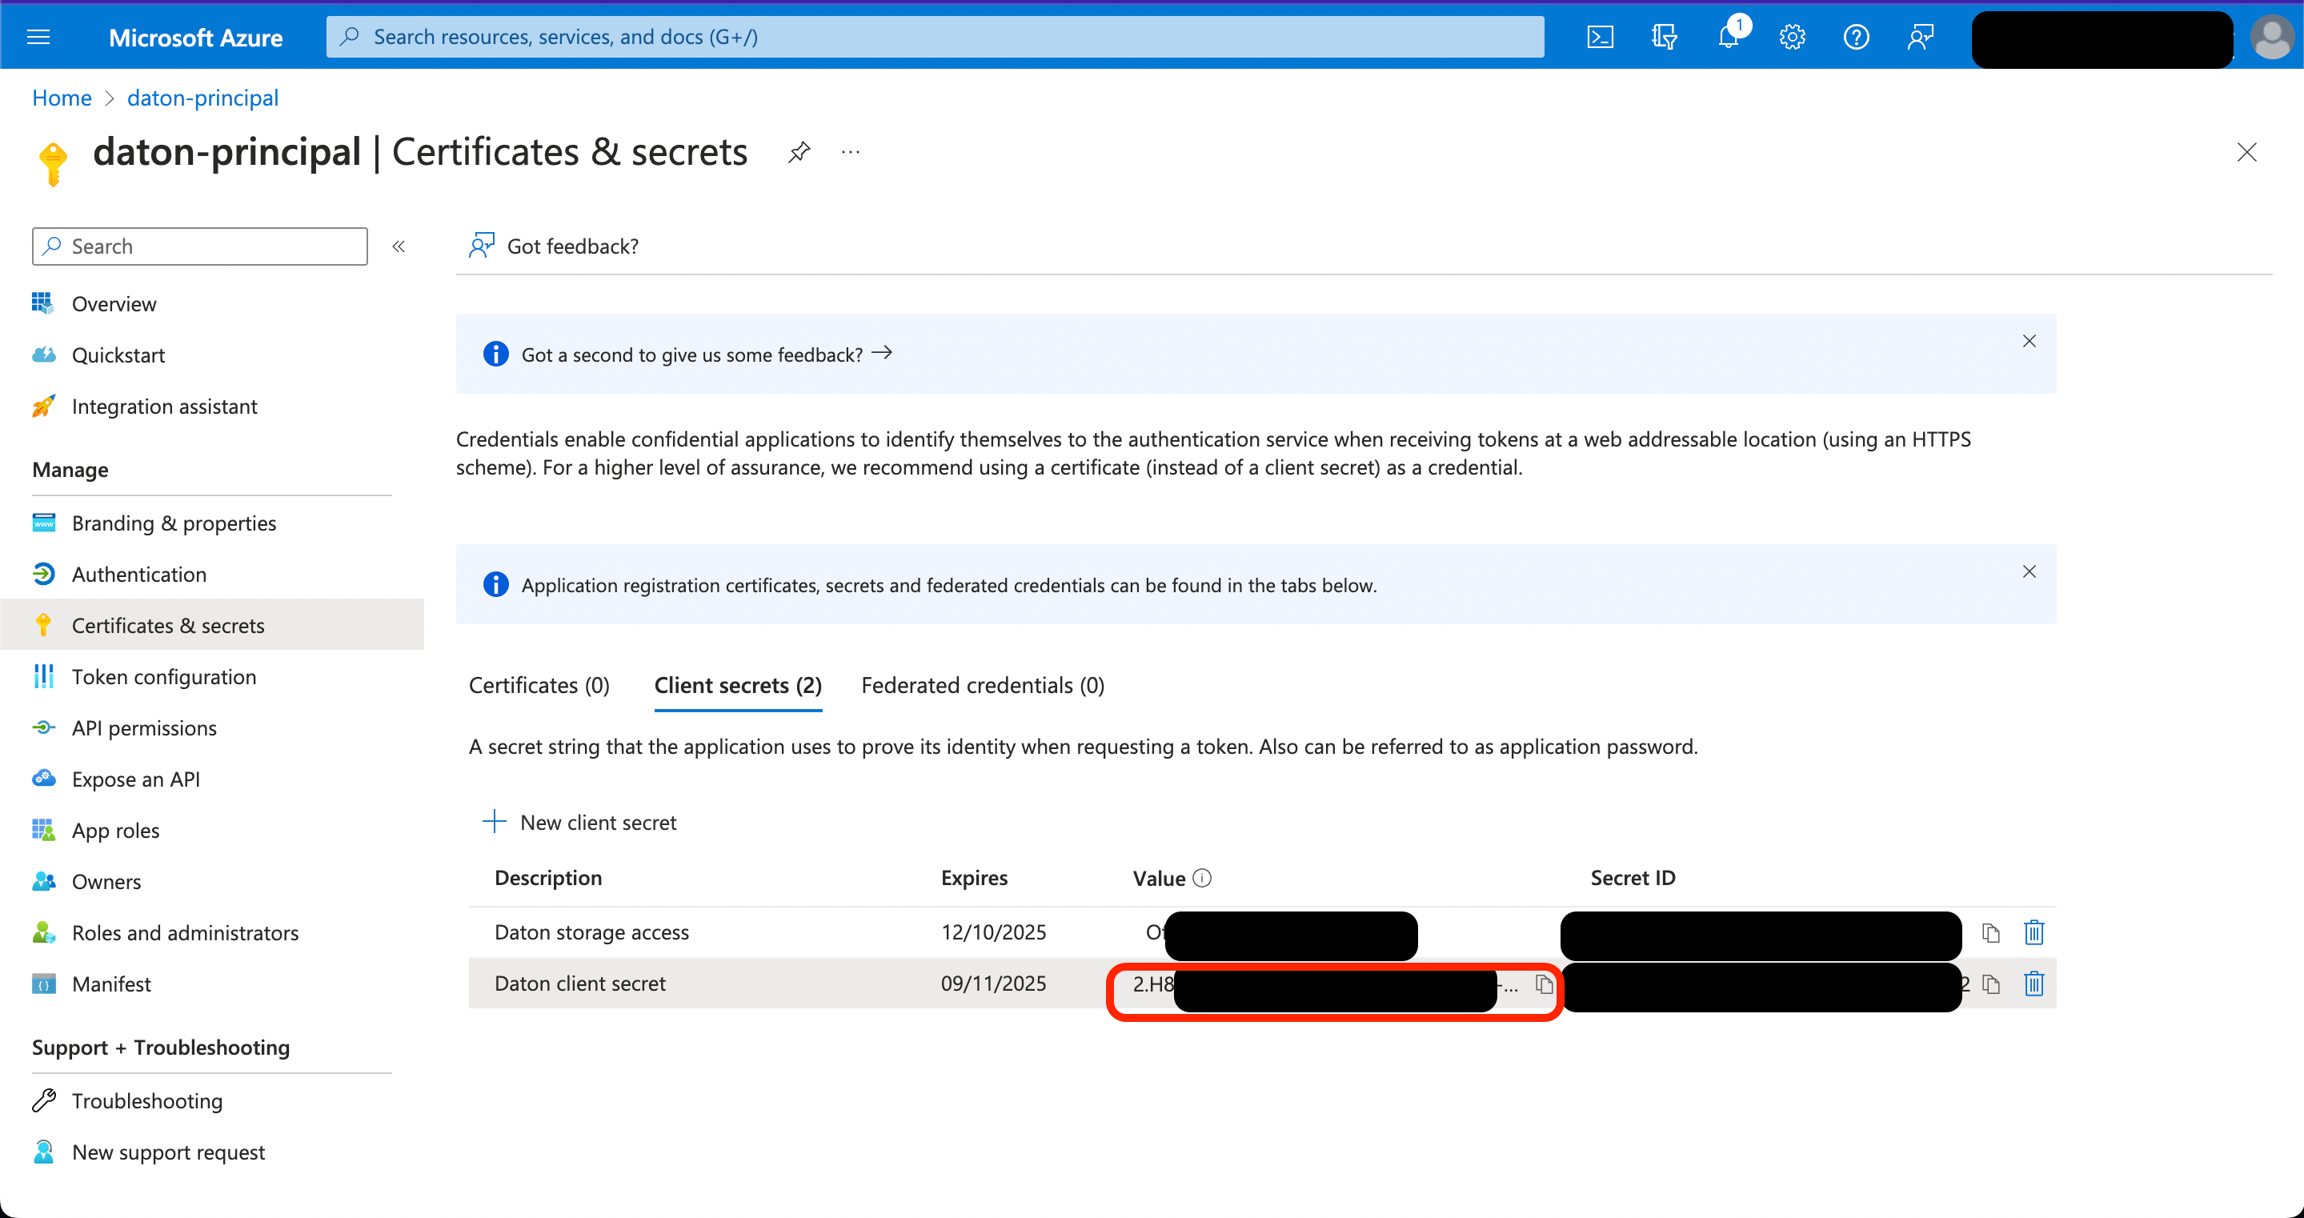
Task: Dismiss the feedback info banner
Action: click(2029, 342)
